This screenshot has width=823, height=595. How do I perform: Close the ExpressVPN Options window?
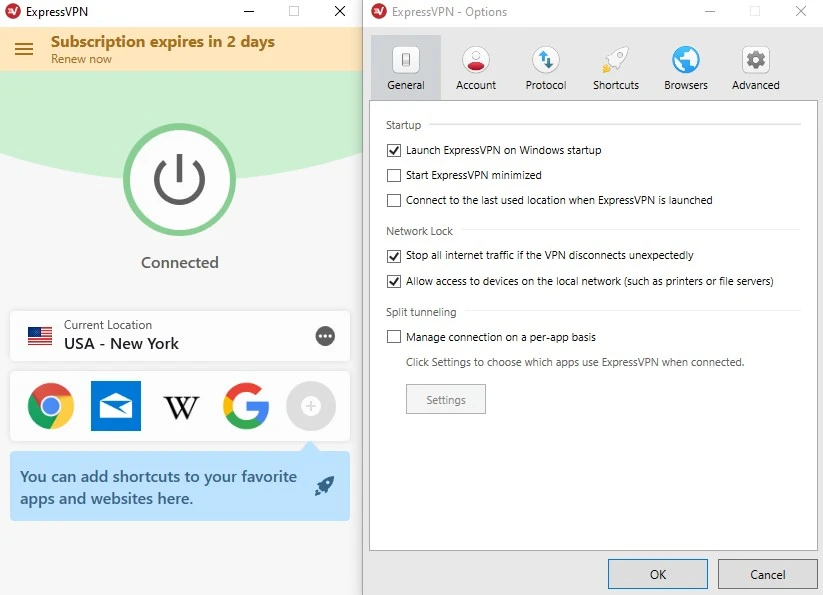click(800, 11)
